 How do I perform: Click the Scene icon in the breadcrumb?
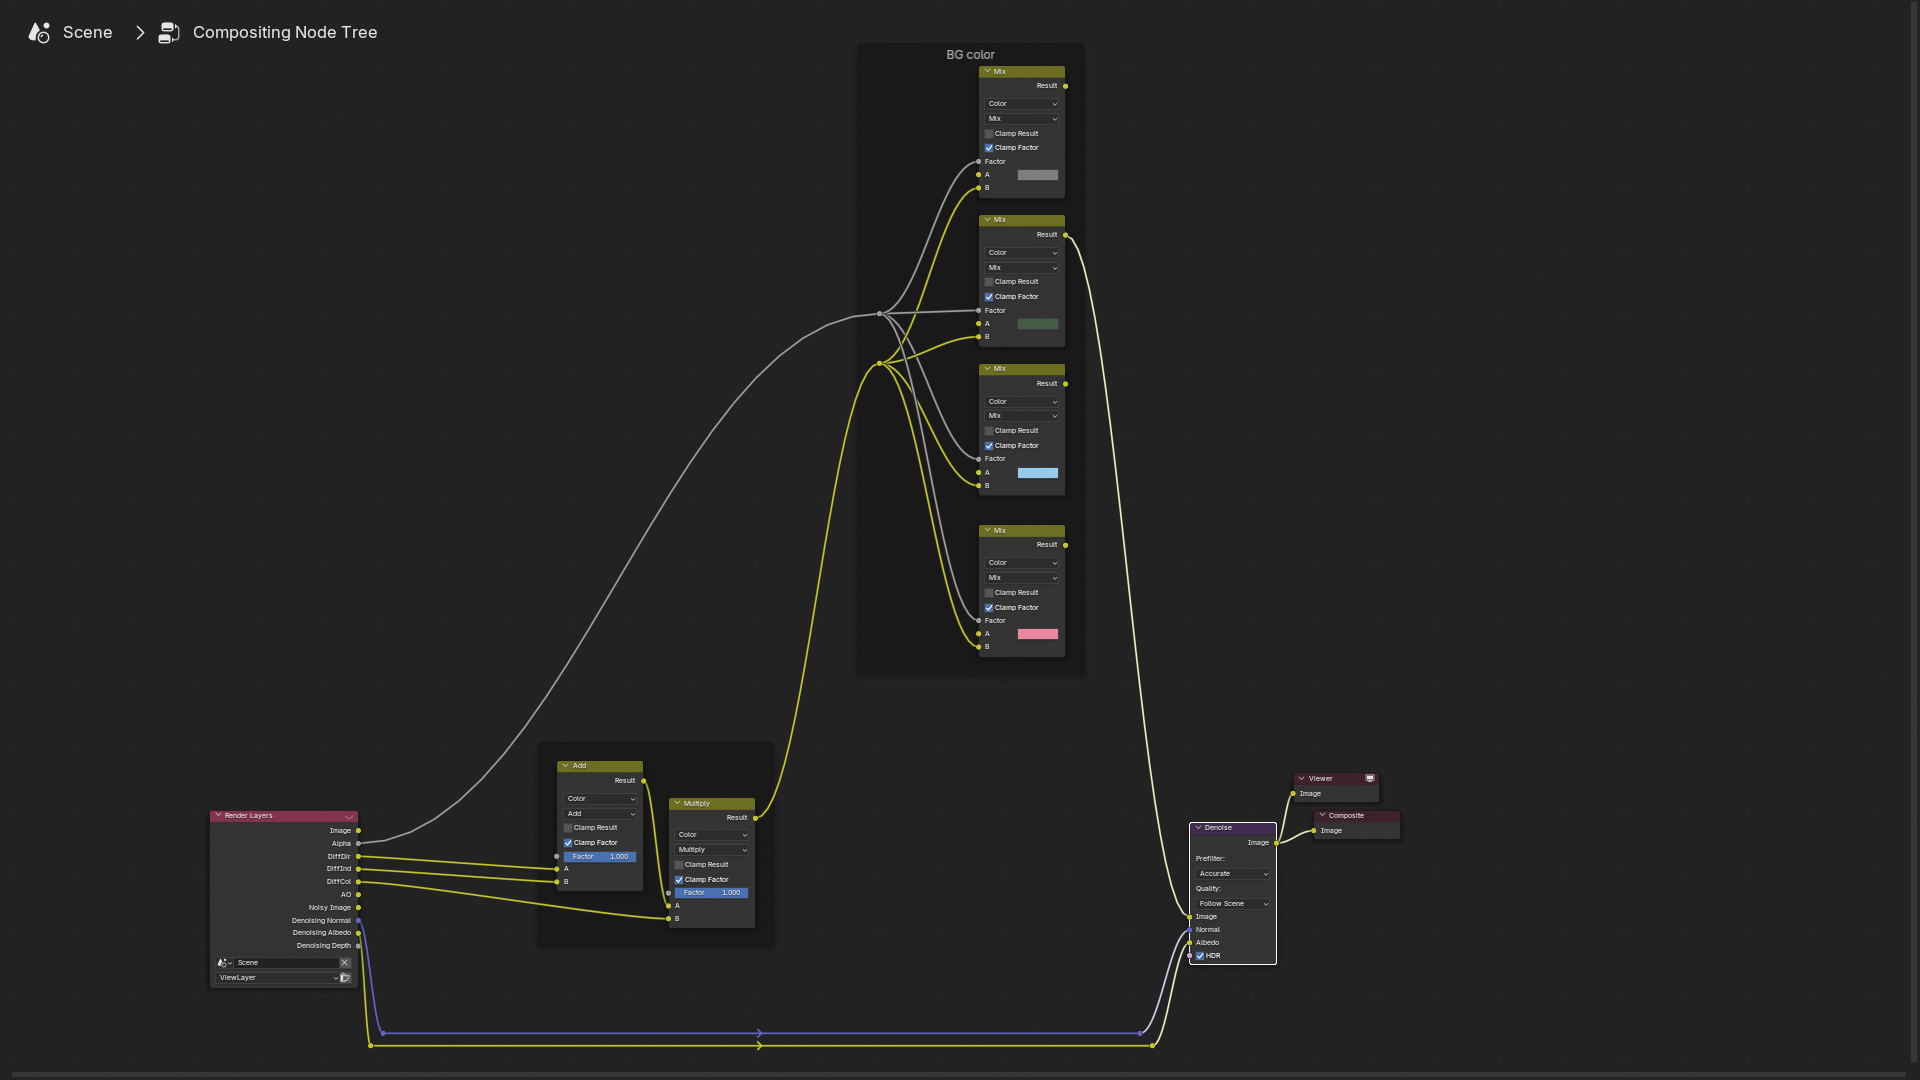click(x=39, y=32)
